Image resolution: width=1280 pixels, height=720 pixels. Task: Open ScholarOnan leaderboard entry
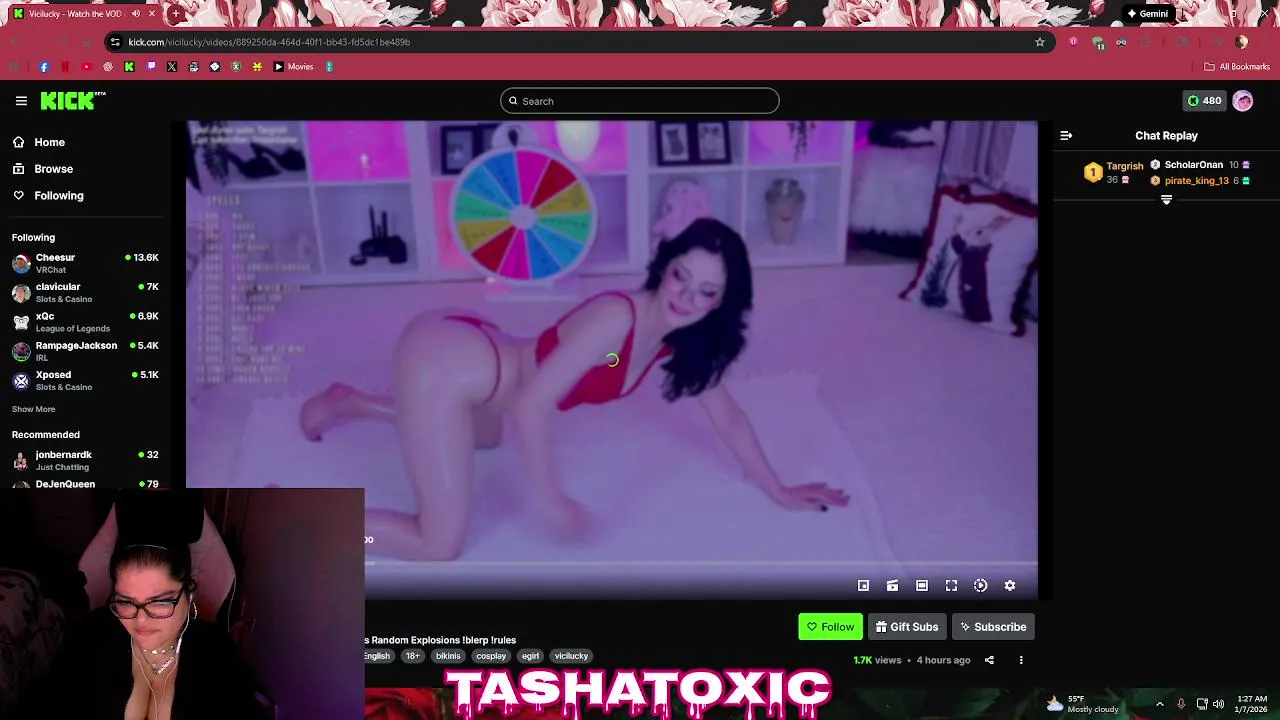pos(1200,165)
